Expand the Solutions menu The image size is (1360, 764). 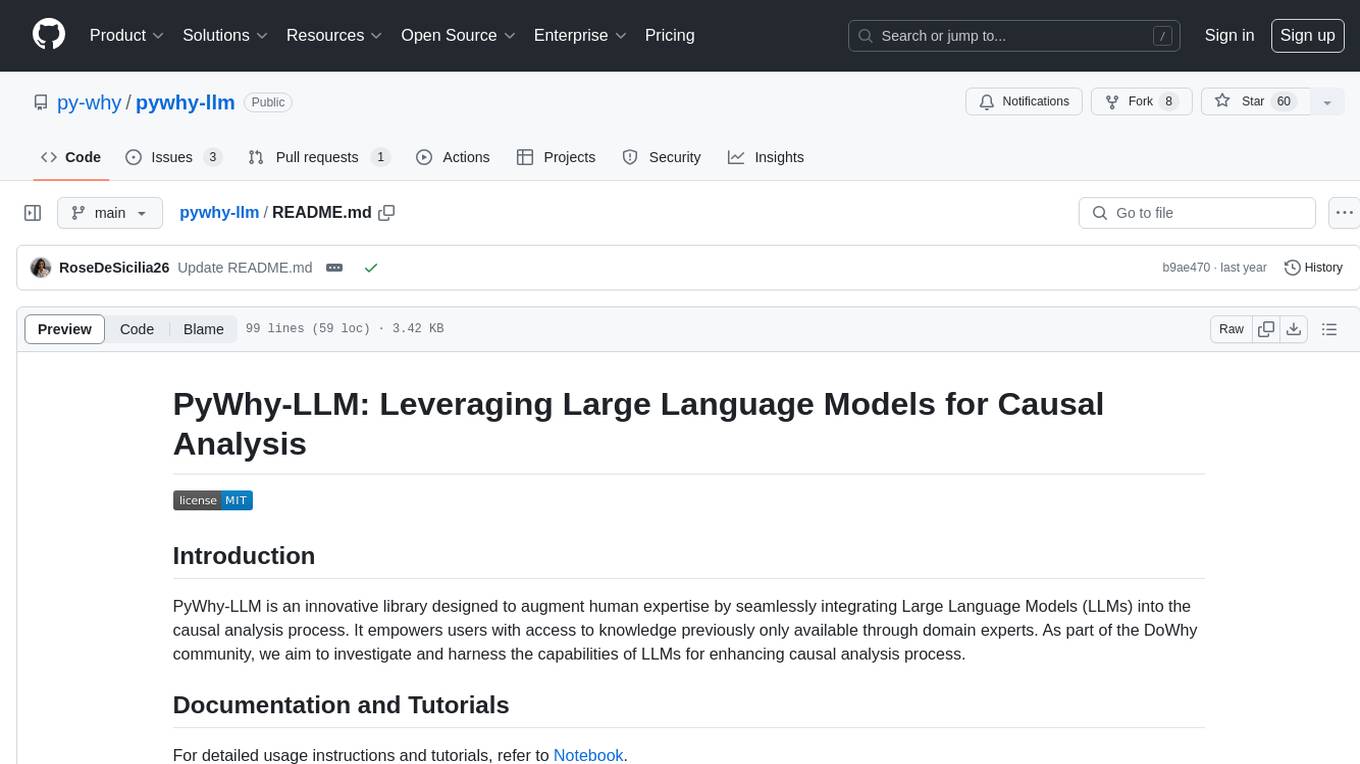point(225,35)
